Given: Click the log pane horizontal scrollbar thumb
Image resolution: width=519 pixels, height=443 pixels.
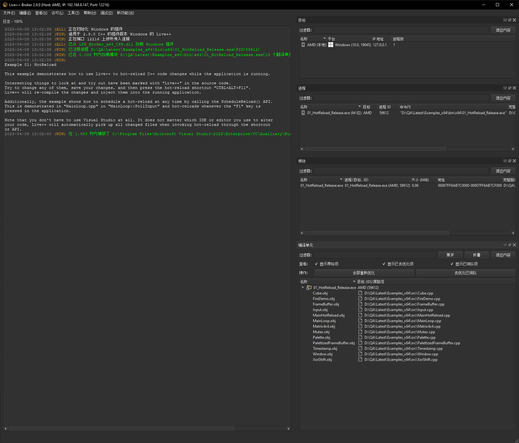Looking at the screenshot, I should [122, 428].
